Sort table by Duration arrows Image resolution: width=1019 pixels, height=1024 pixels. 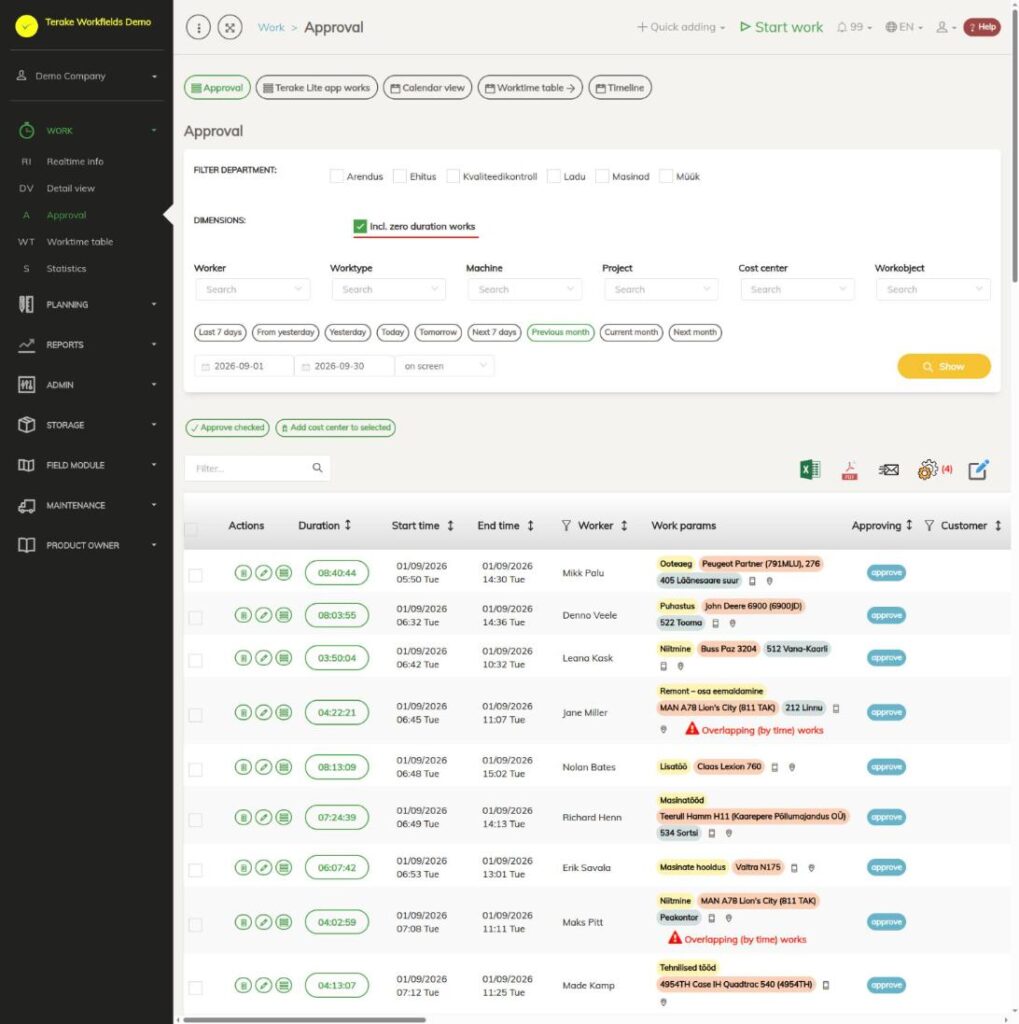(348, 525)
